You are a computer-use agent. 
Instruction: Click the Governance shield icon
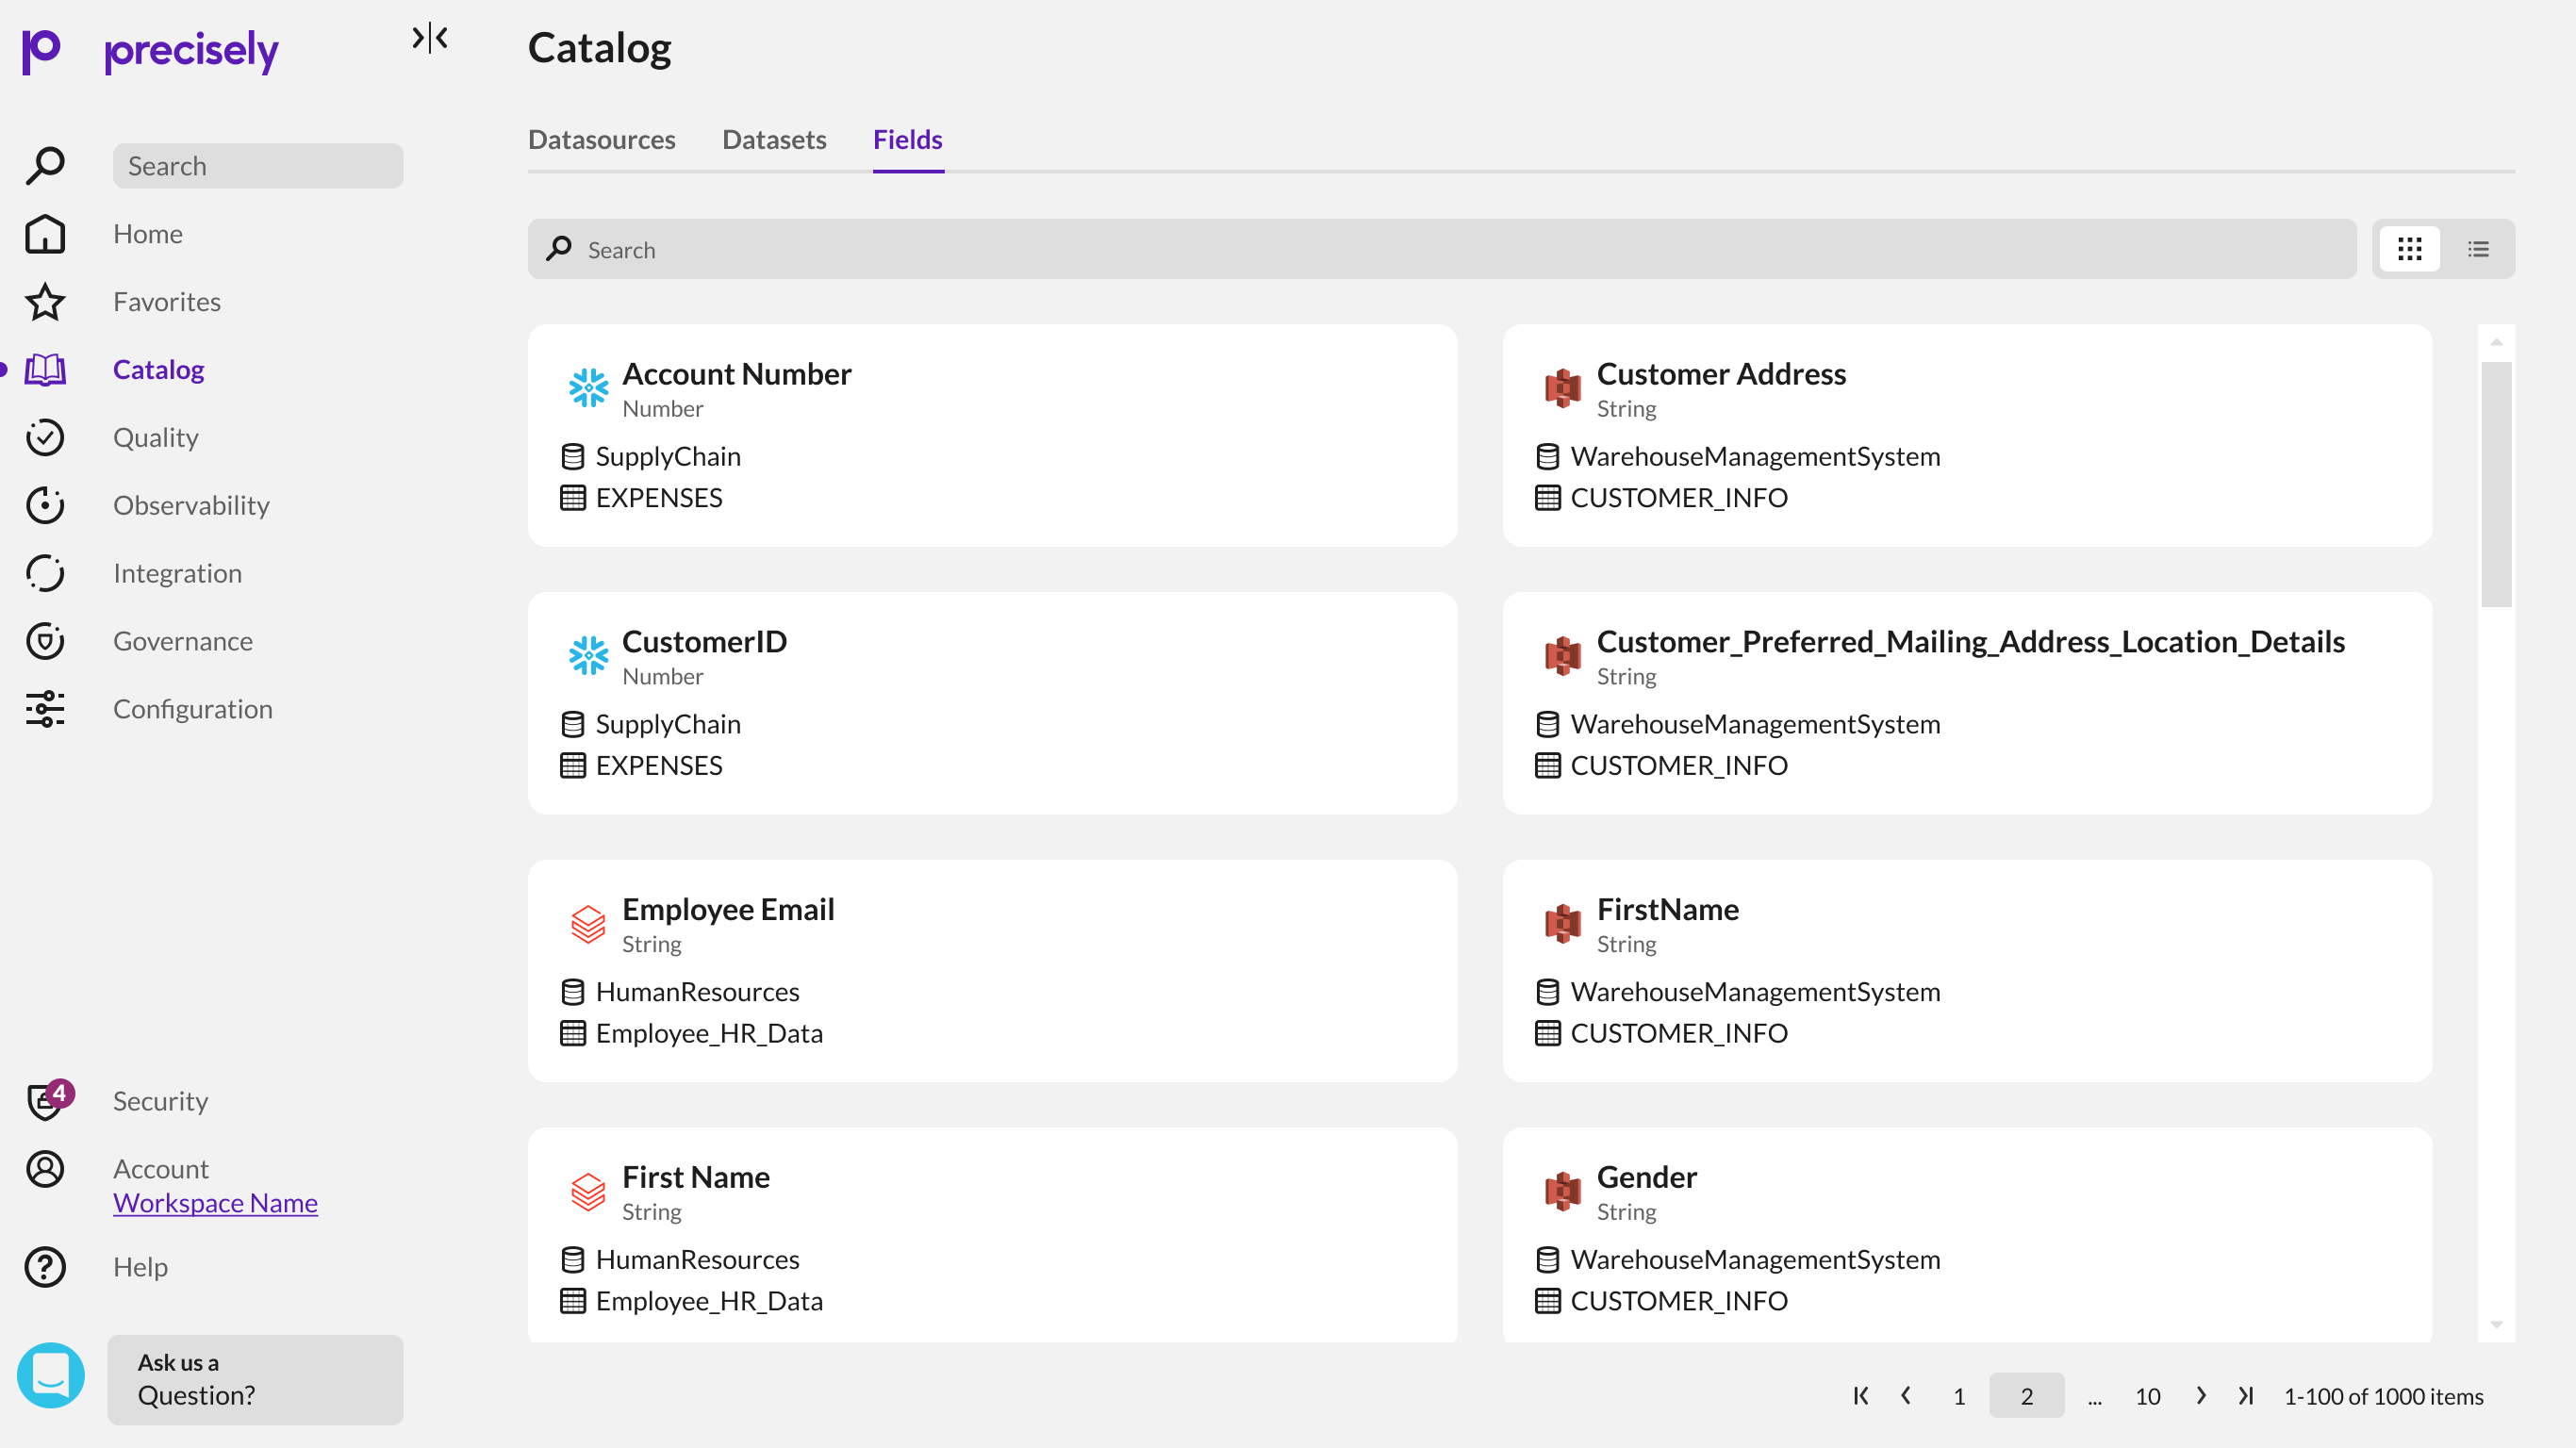tap(45, 641)
